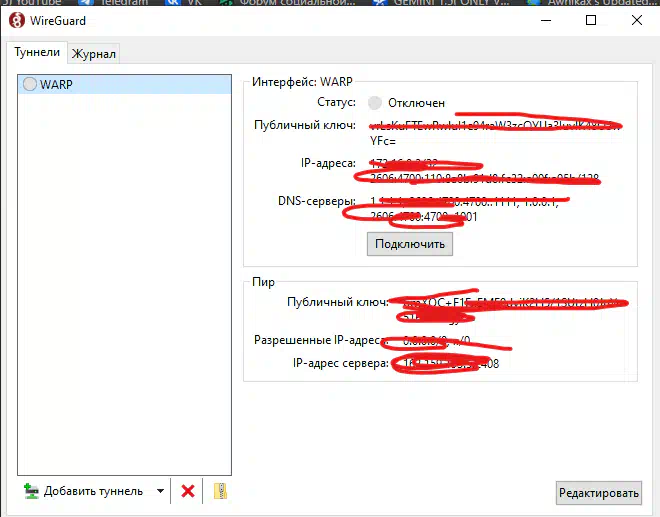Screen dimensions: 660x517
Task: Click the add tunnel icon with green plus
Action: [x=31, y=491]
